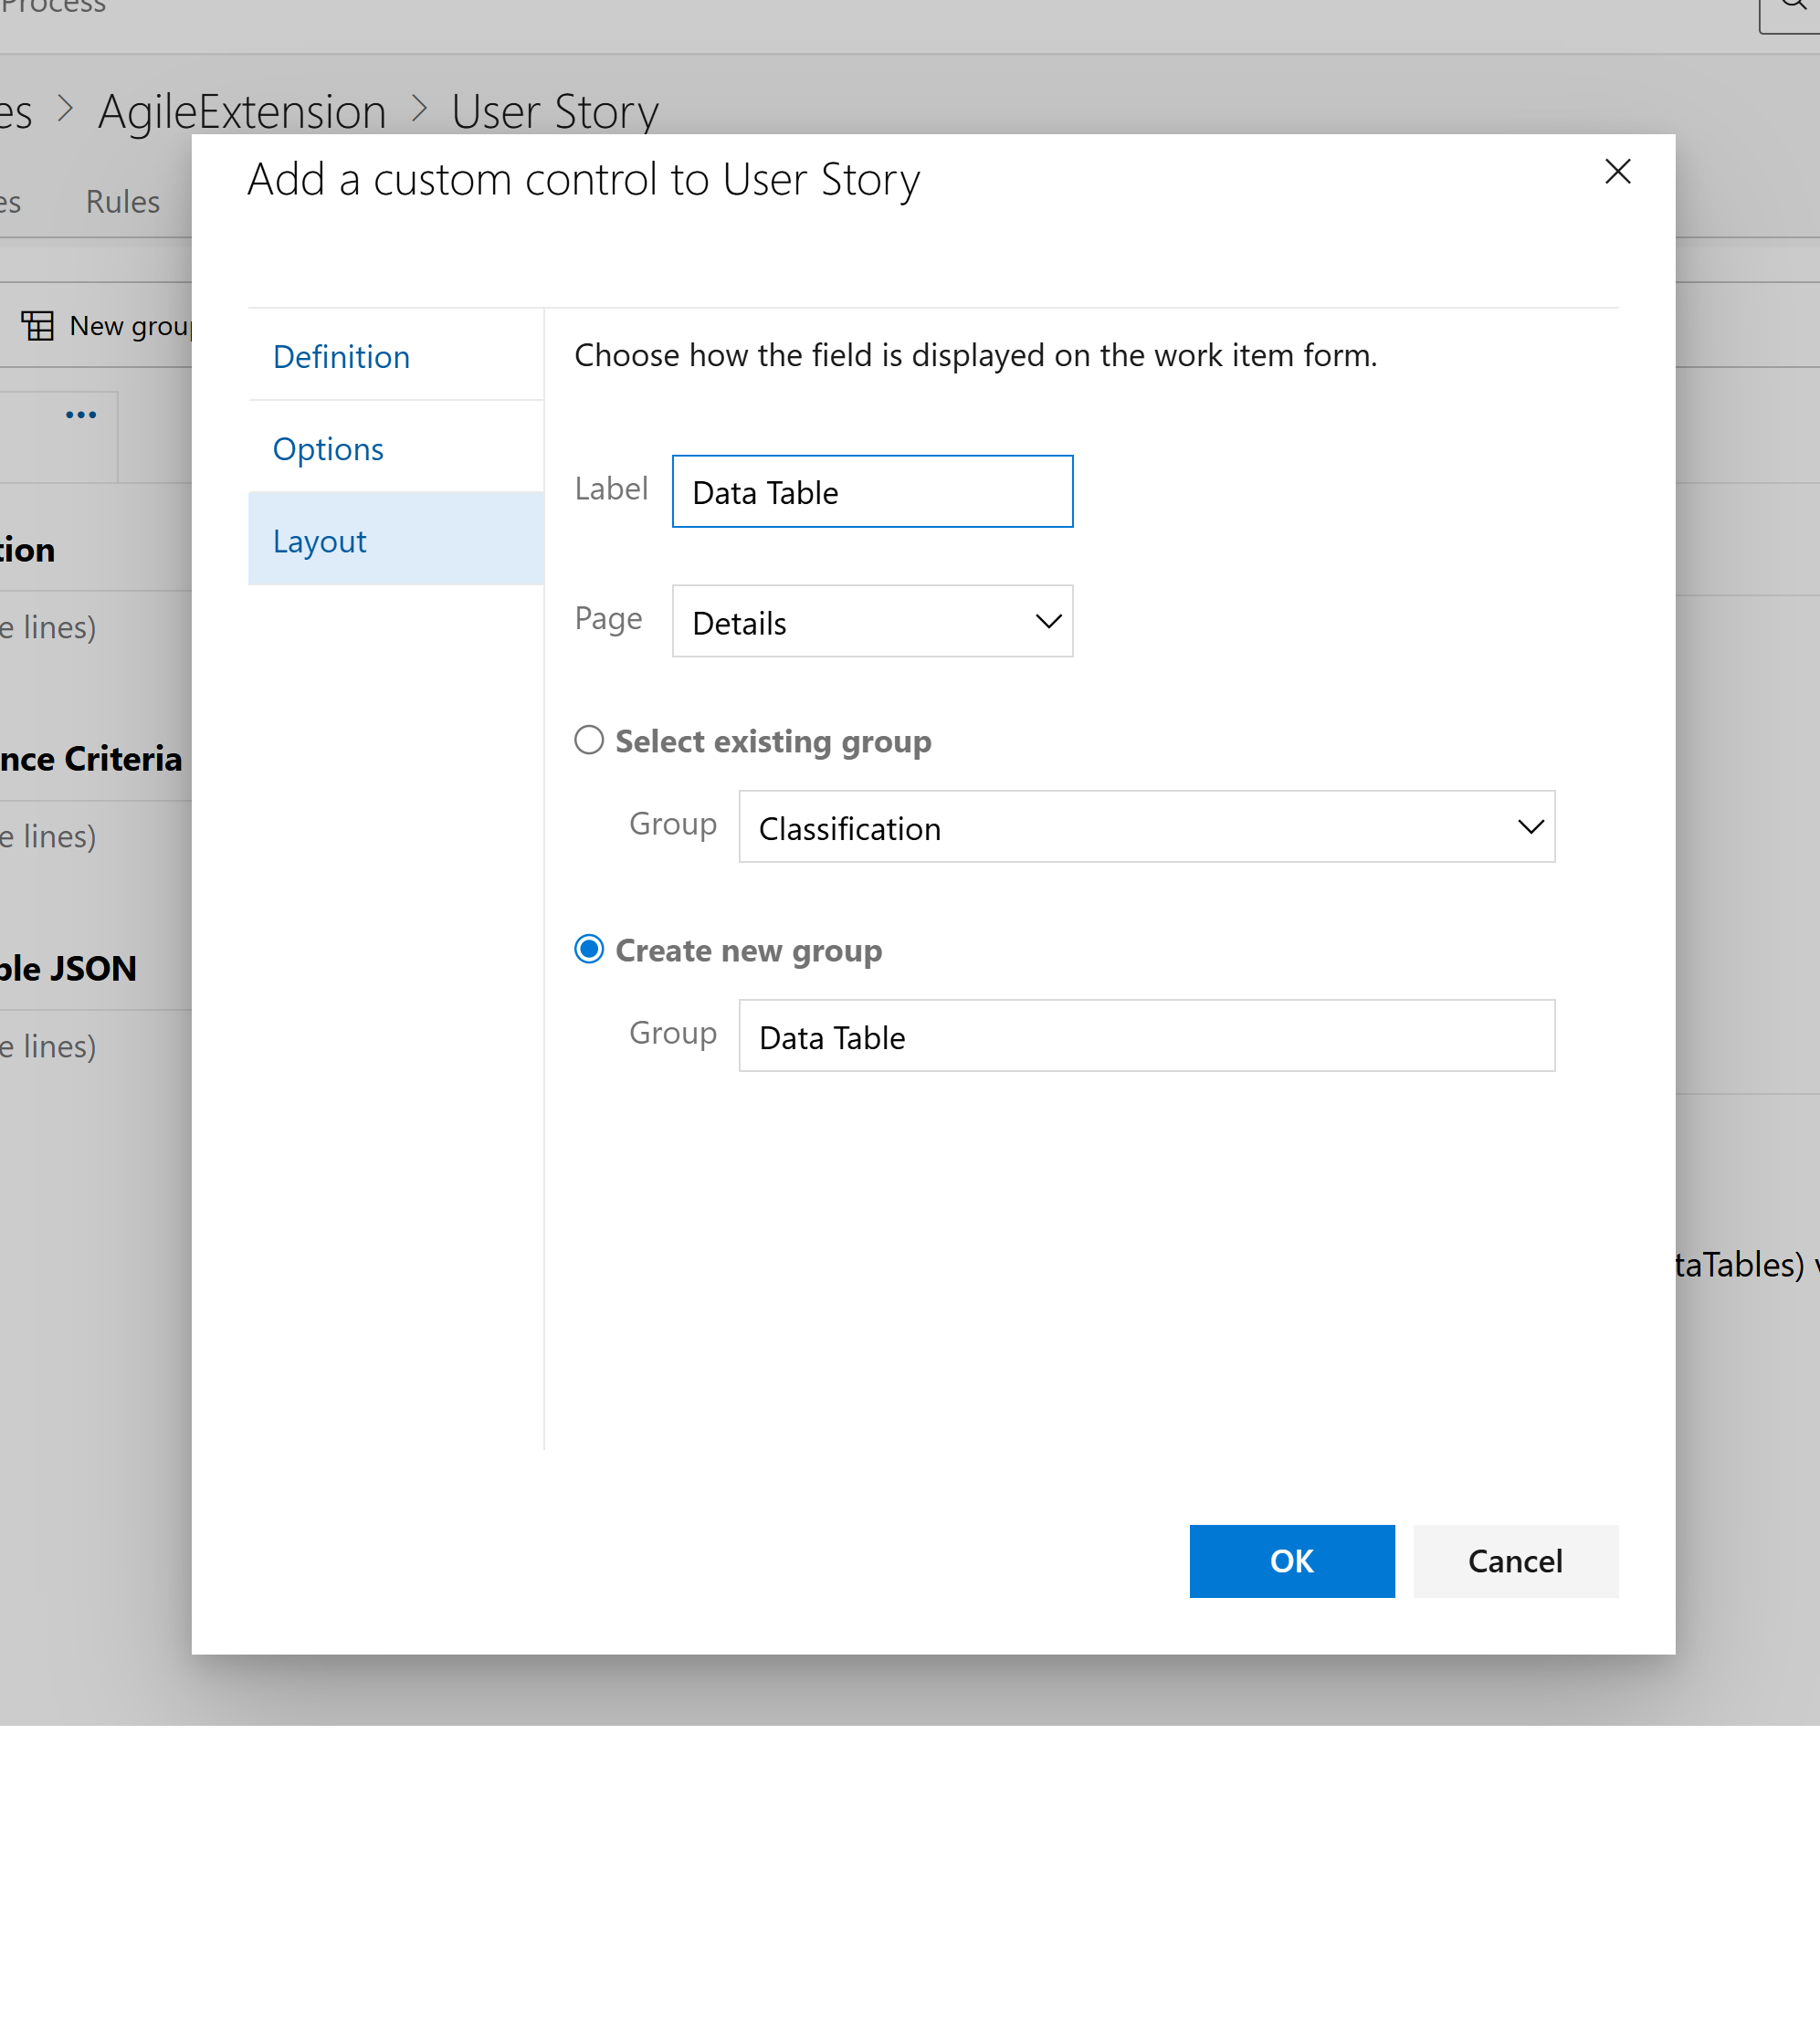Switch to the Definition tab
1820x2039 pixels.
(x=341, y=356)
